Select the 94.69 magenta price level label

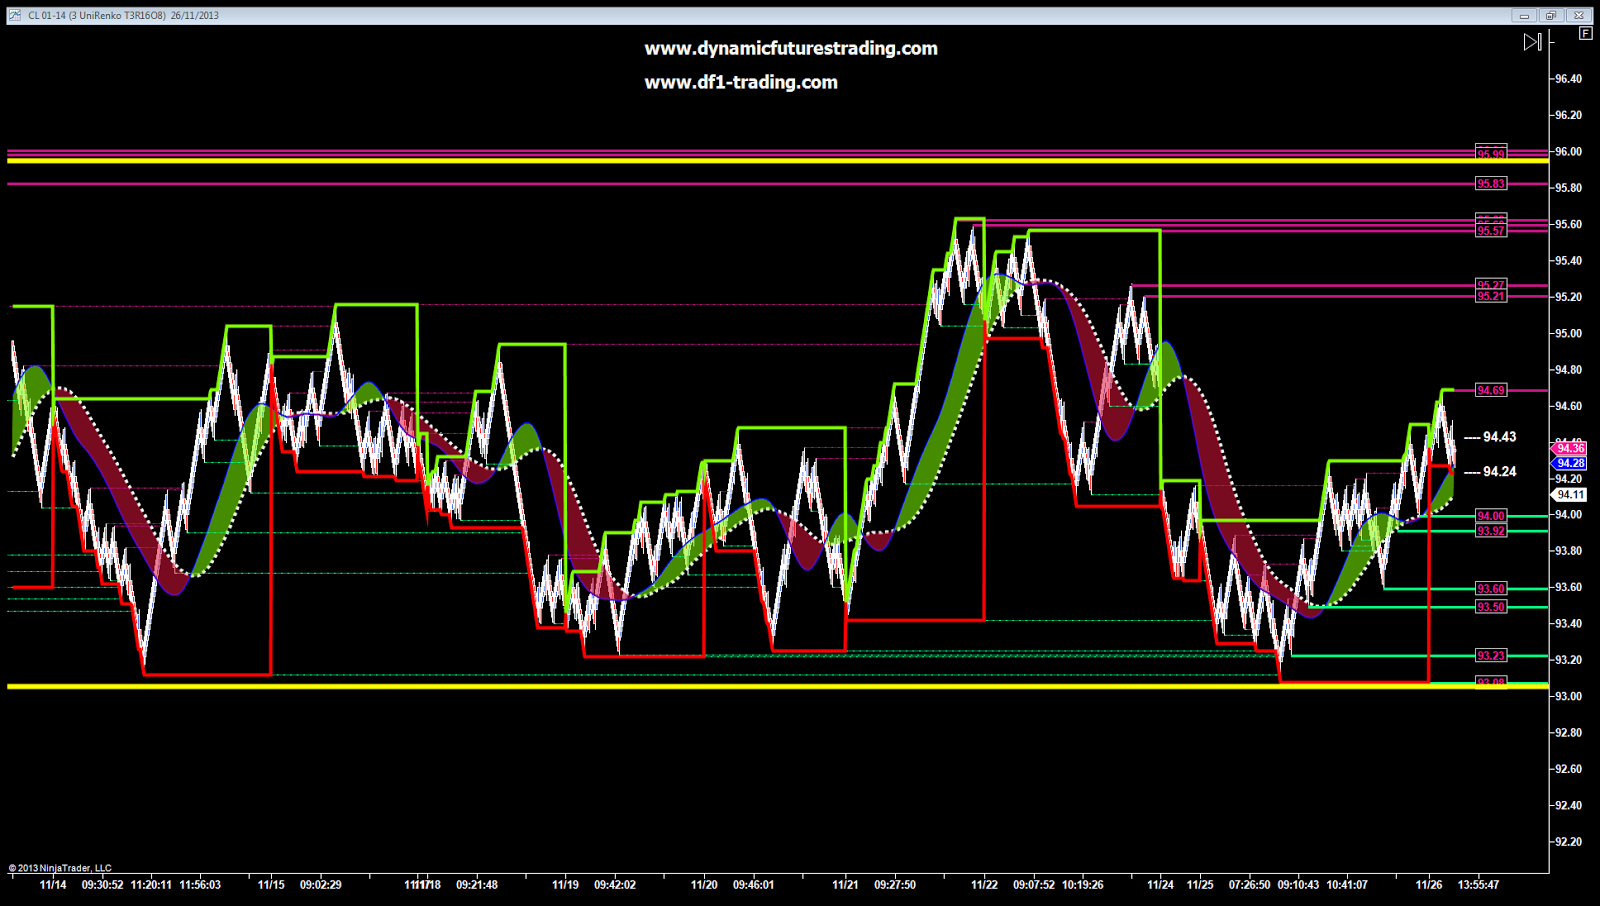[x=1491, y=390]
